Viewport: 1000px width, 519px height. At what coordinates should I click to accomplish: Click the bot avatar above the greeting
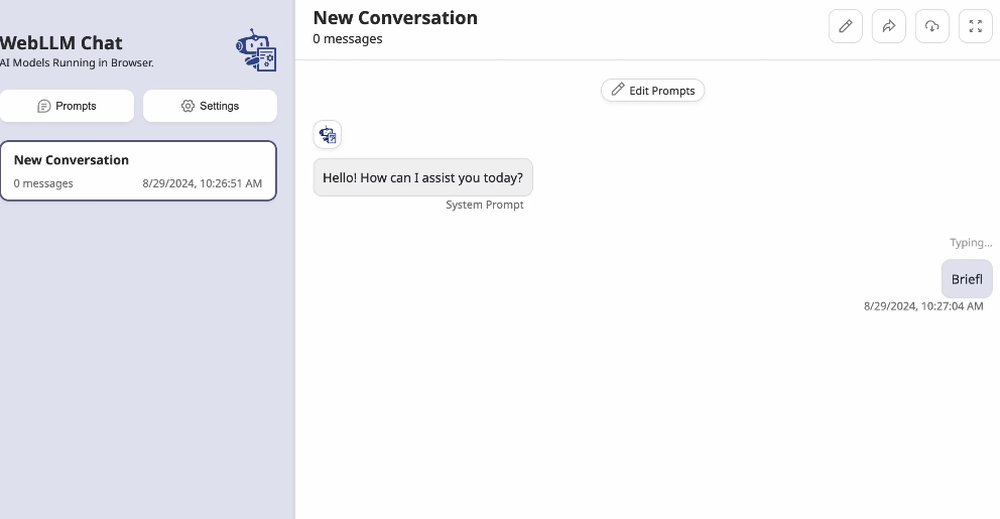pos(327,135)
